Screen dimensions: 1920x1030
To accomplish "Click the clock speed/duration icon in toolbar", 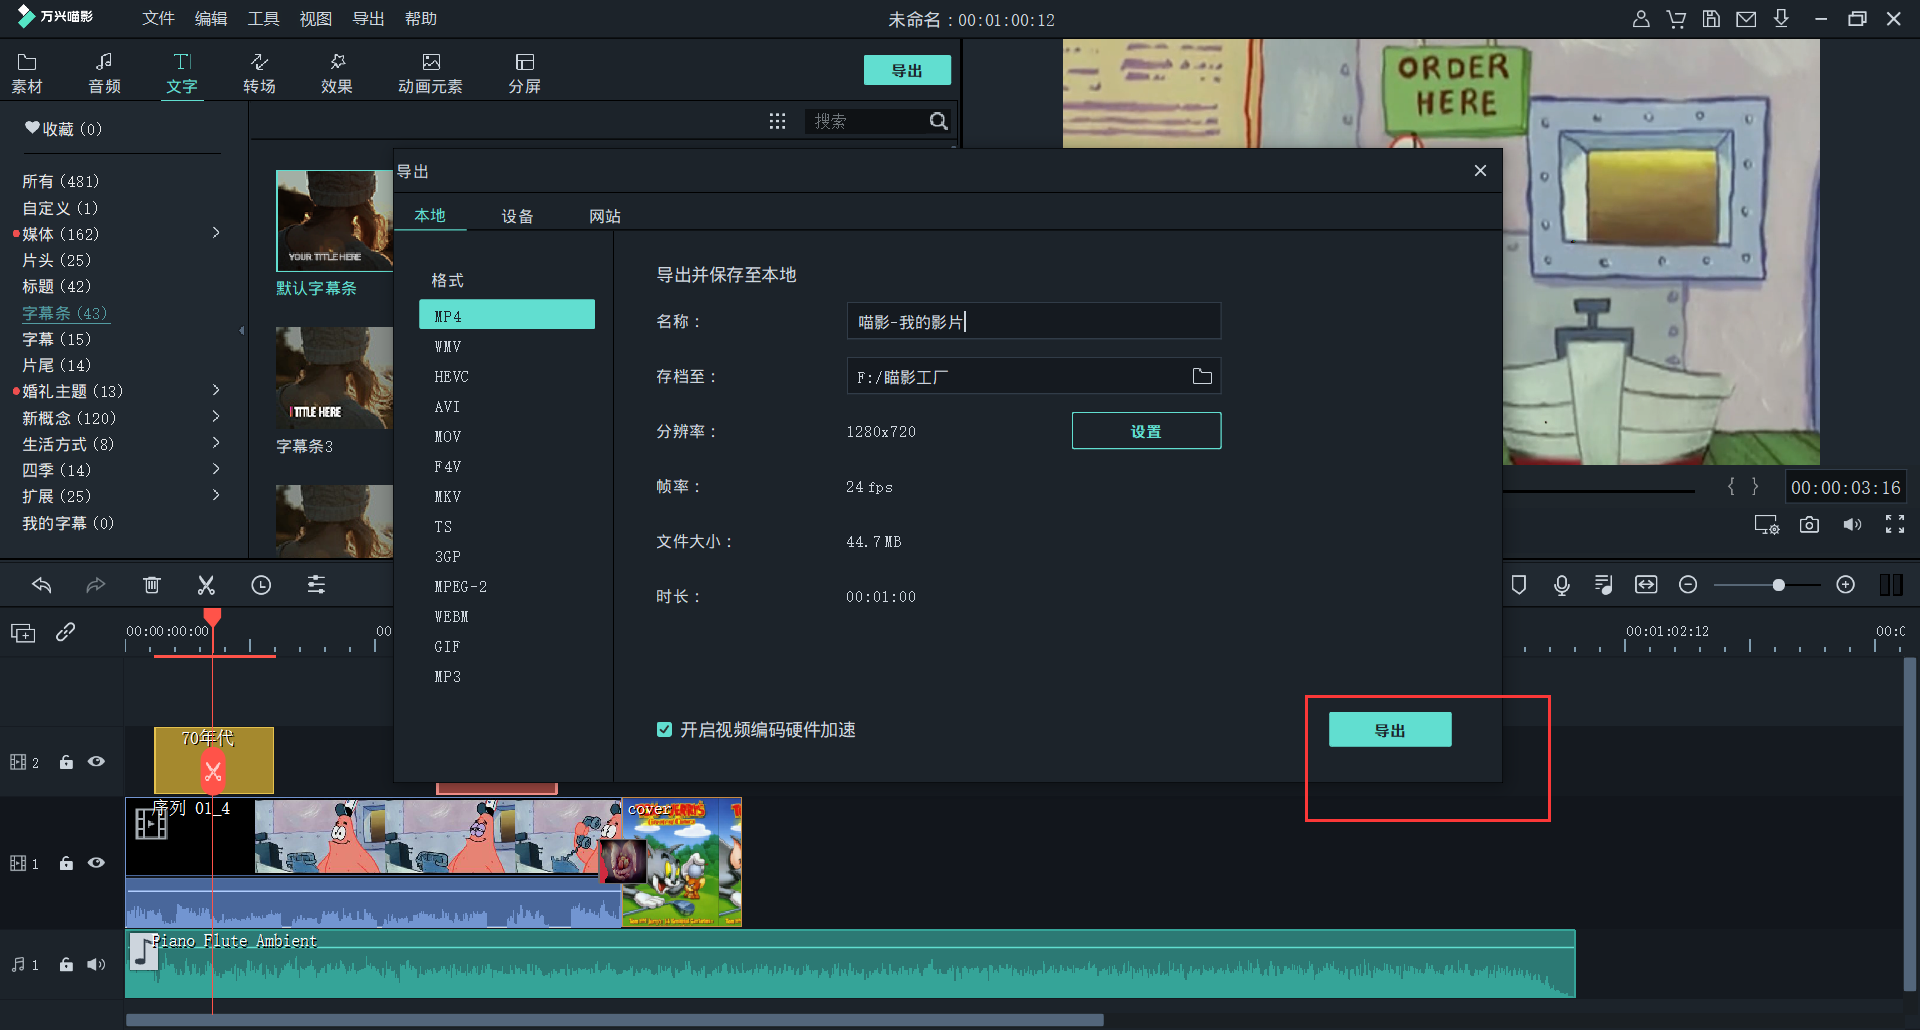I will pos(261,585).
